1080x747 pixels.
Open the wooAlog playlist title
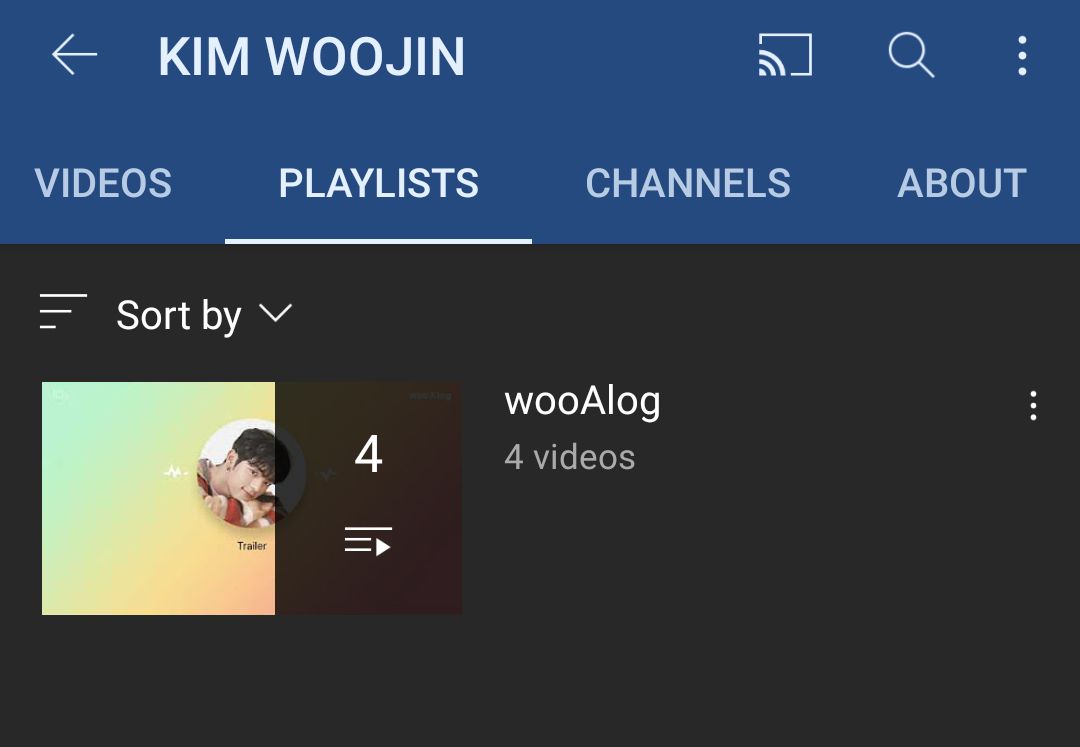click(x=583, y=401)
